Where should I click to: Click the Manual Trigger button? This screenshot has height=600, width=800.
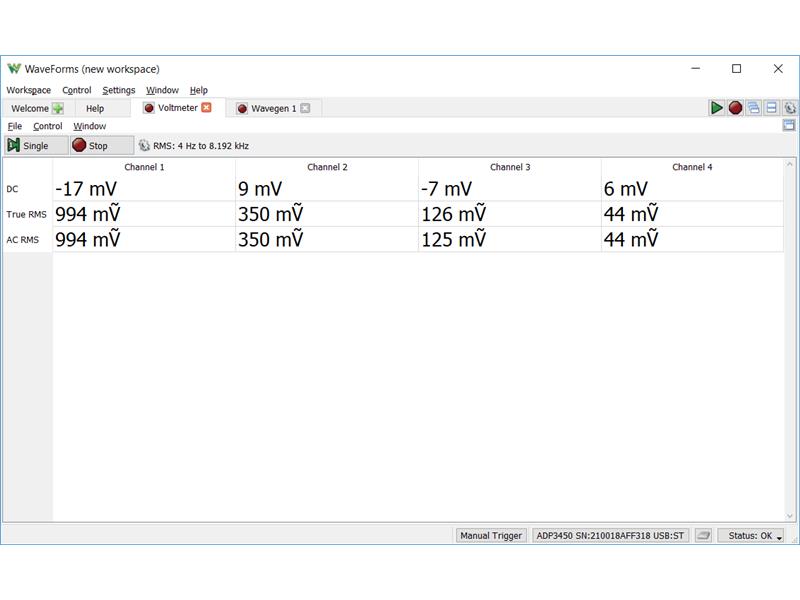(491, 535)
